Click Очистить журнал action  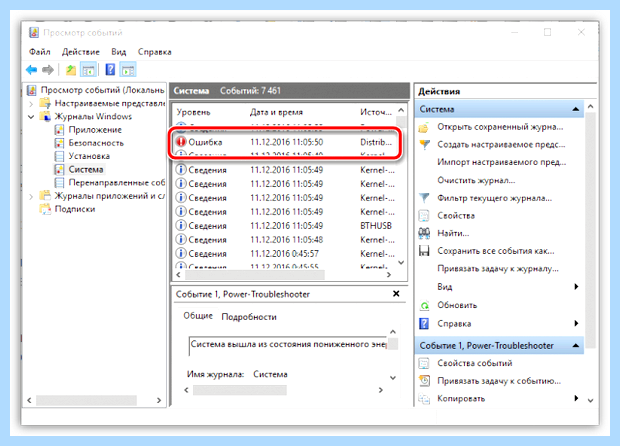(476, 180)
